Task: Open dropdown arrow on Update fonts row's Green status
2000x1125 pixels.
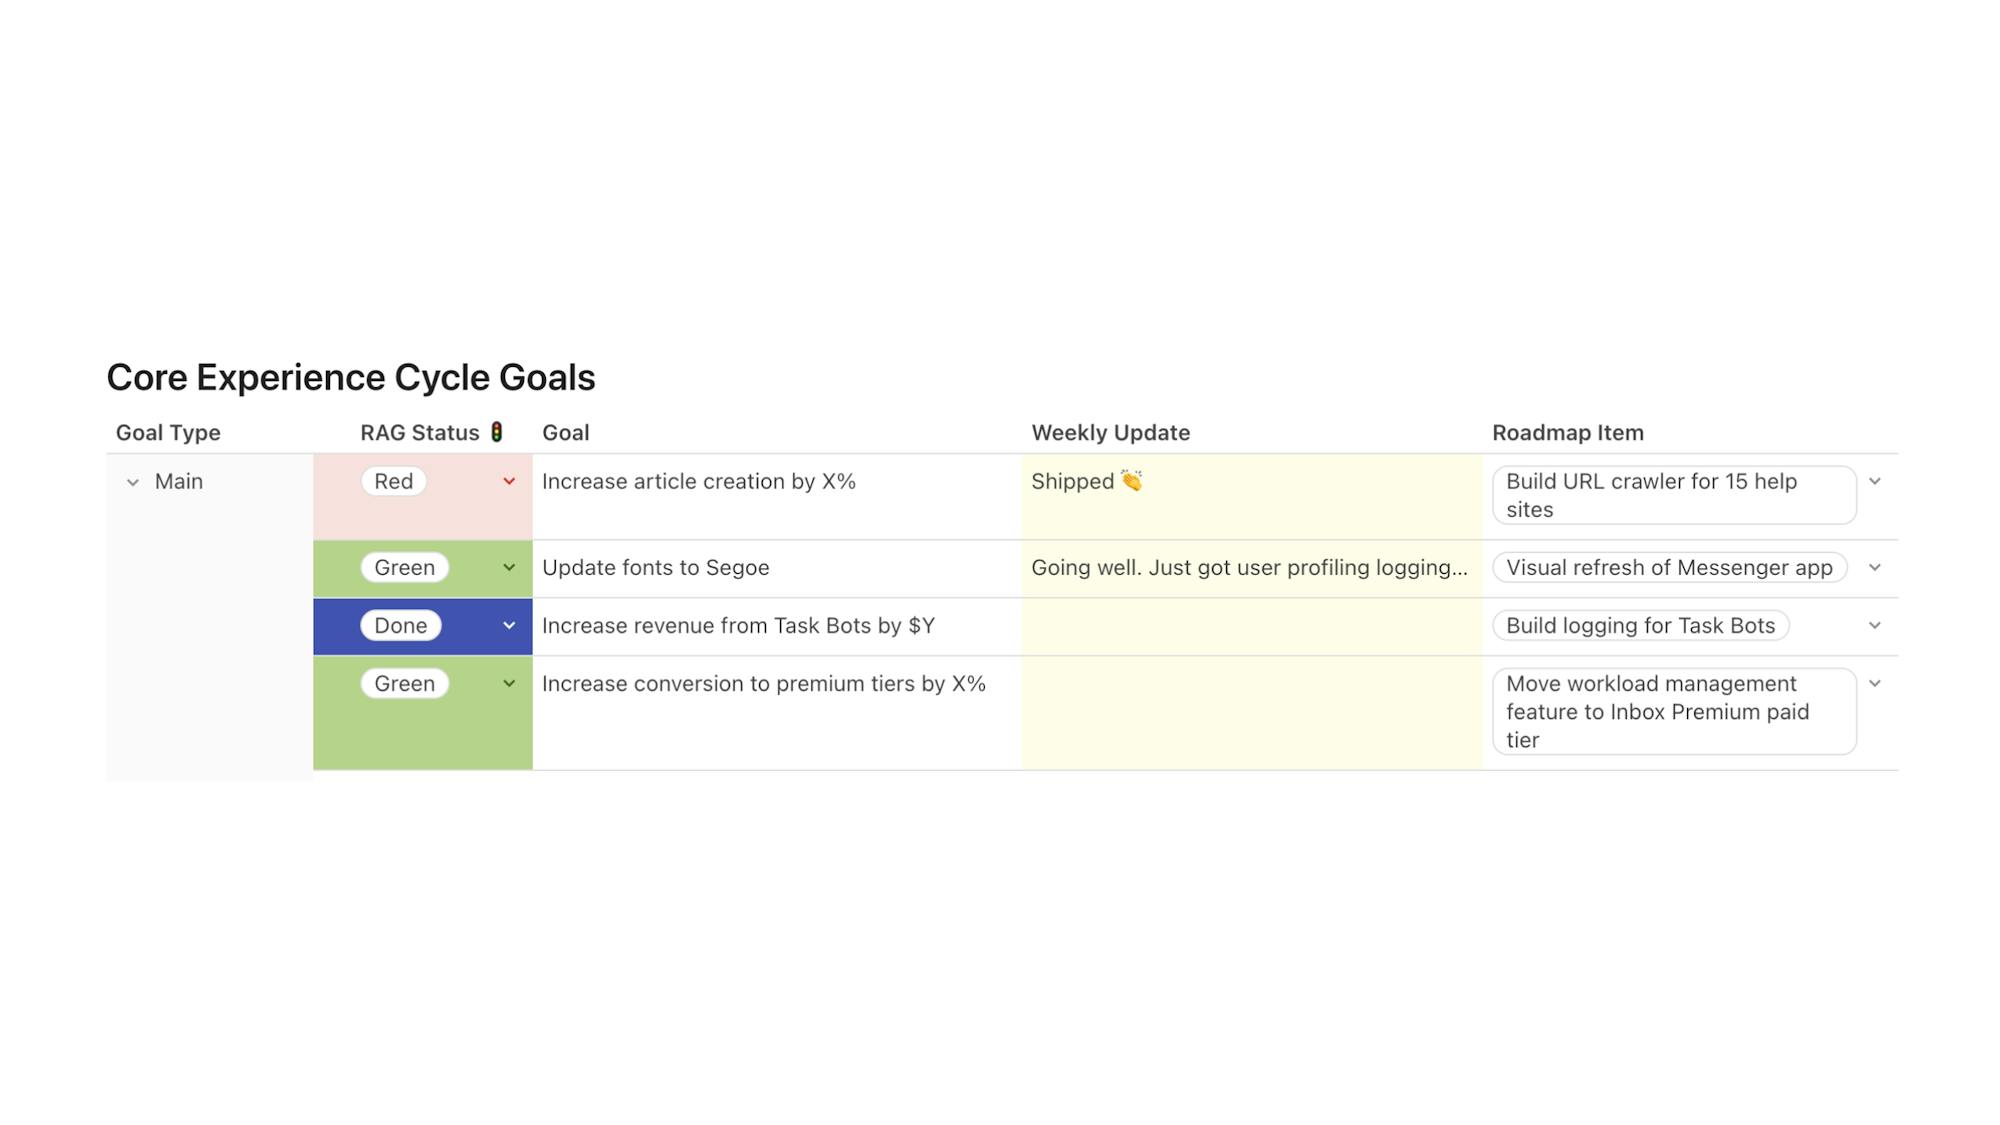Action: [509, 568]
